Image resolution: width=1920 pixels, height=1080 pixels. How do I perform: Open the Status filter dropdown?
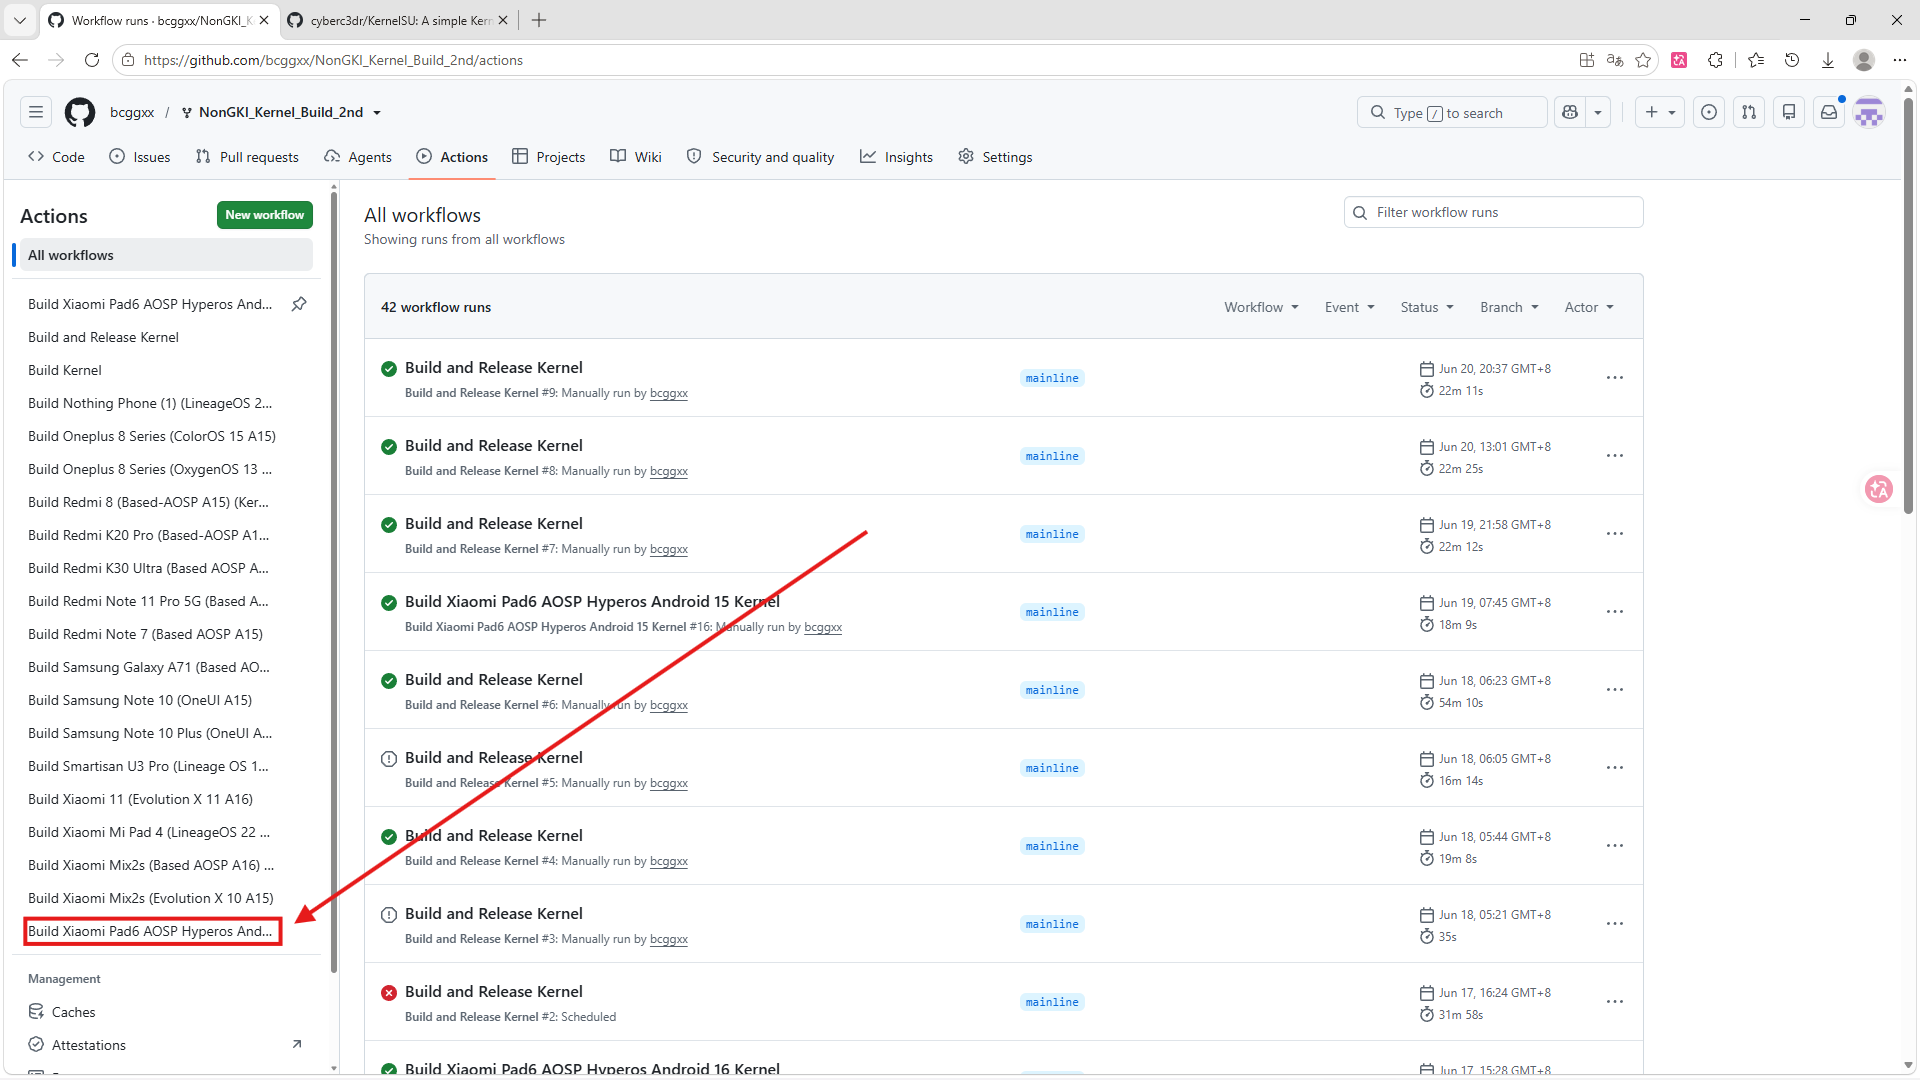pos(1427,307)
